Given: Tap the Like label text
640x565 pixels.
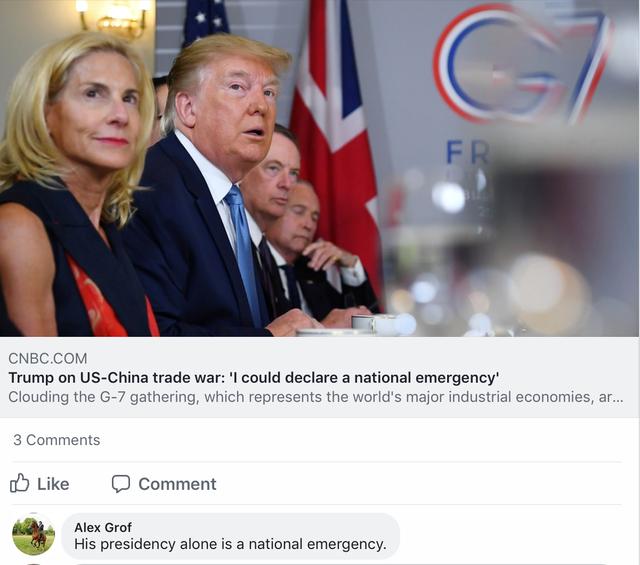Looking at the screenshot, I should pyautogui.click(x=53, y=484).
